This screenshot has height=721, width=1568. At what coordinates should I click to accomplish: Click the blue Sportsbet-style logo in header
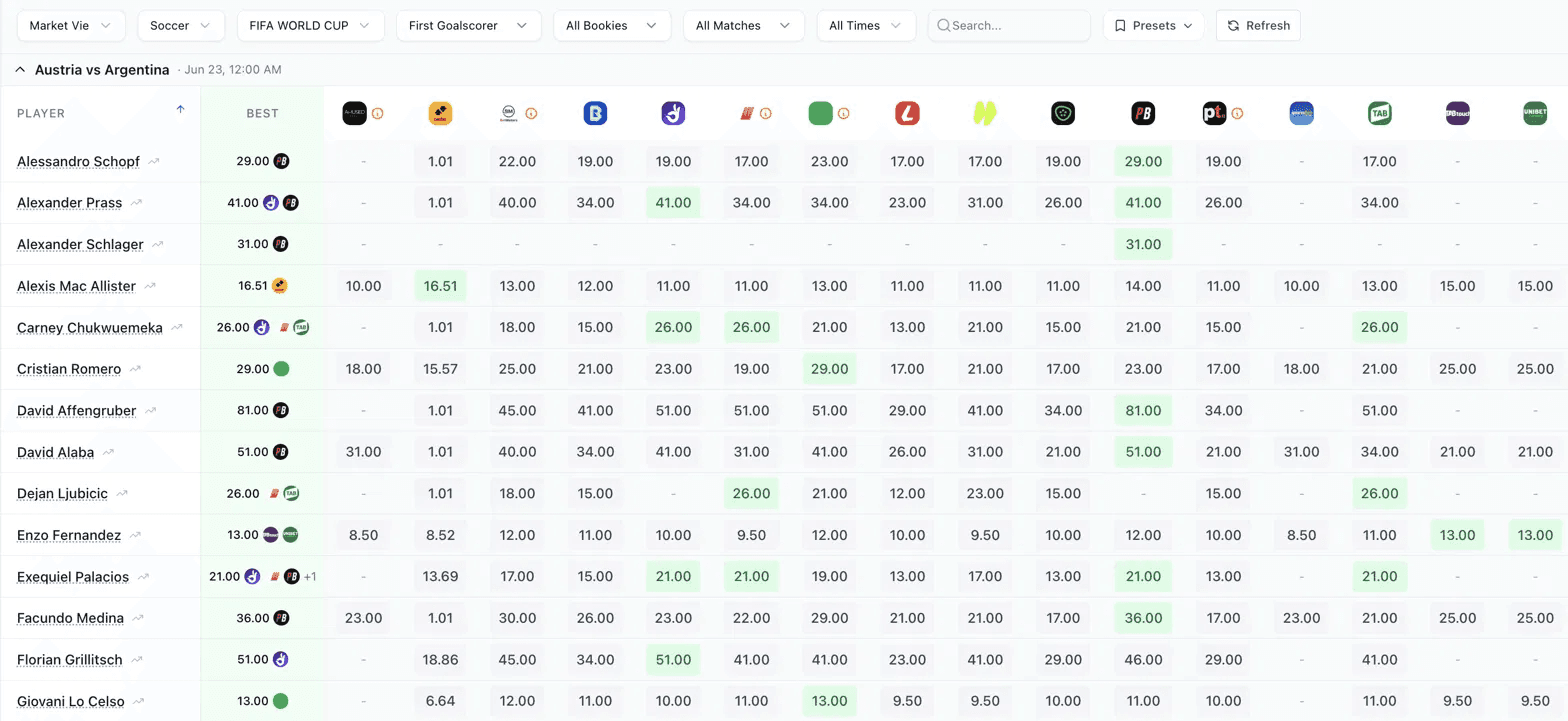1302,114
